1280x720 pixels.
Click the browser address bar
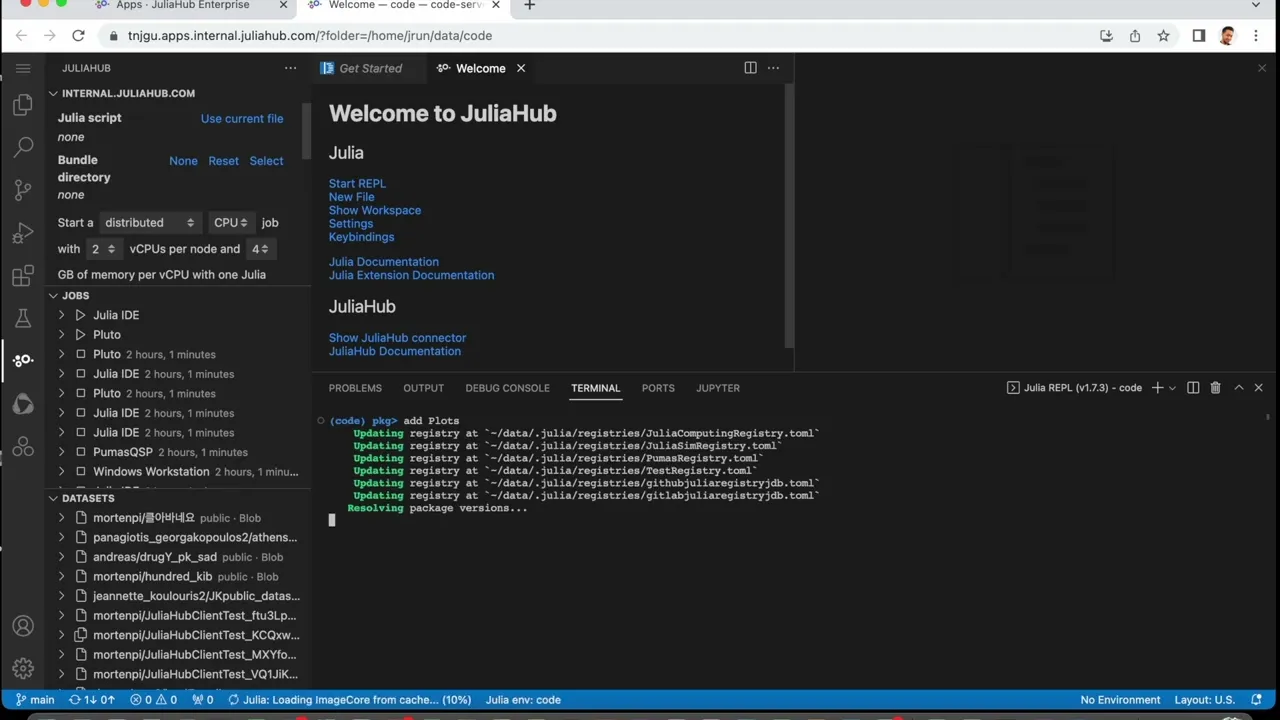coord(600,35)
